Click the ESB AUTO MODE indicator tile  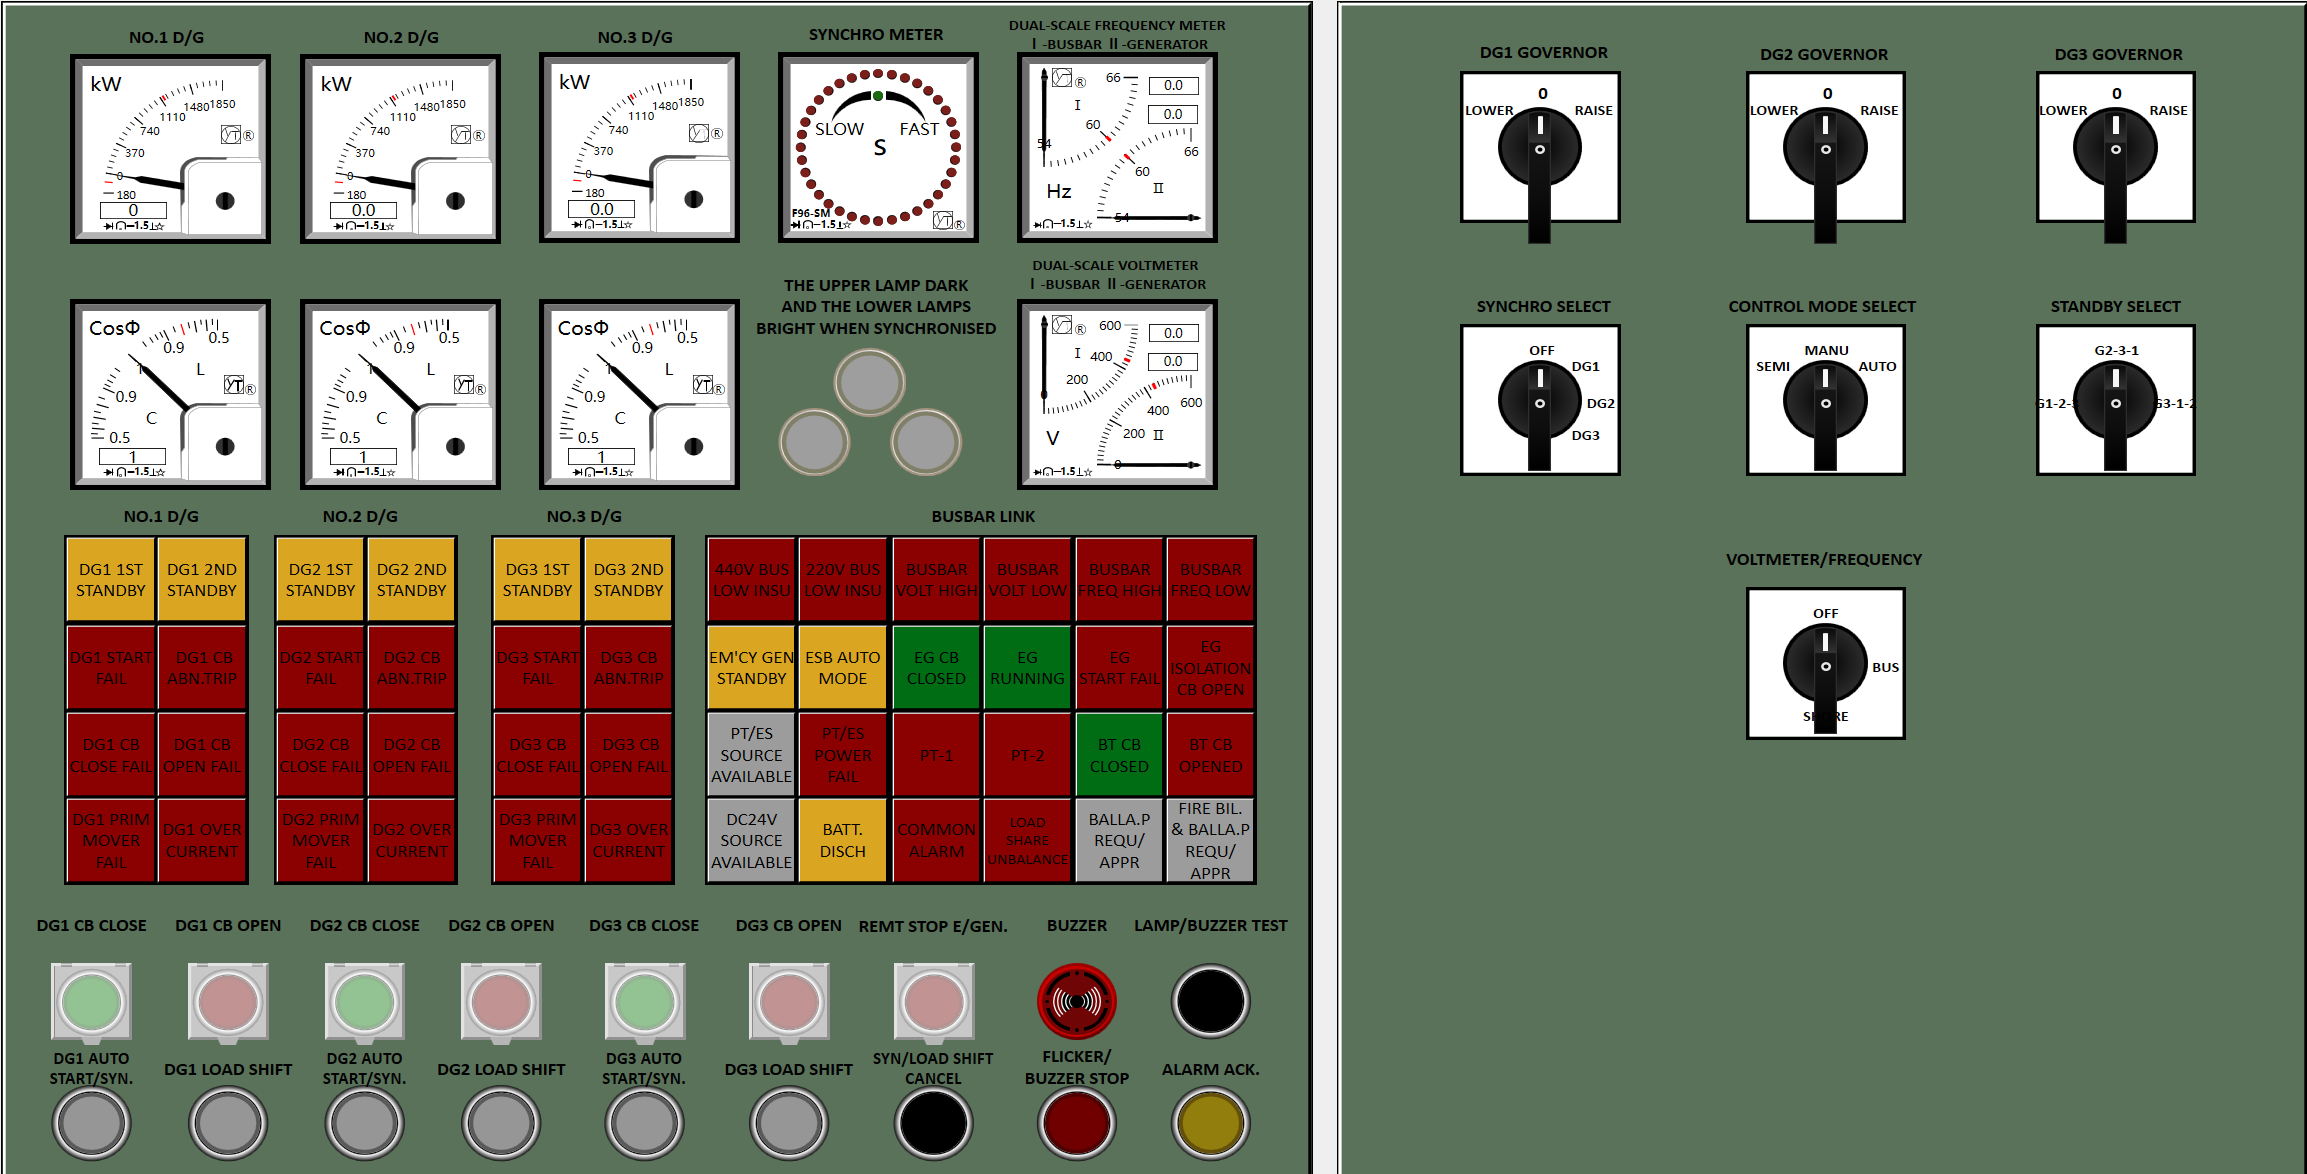(x=843, y=668)
